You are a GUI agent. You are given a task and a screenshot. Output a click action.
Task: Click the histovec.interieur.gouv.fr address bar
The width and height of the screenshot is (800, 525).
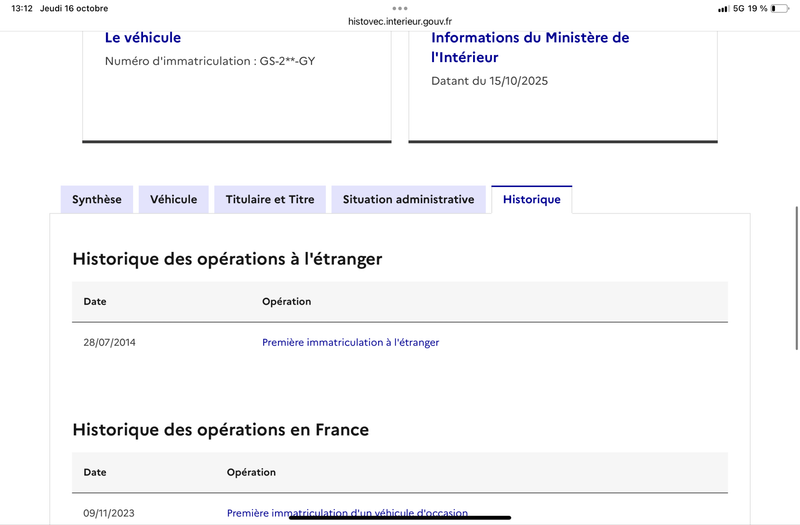(x=400, y=20)
